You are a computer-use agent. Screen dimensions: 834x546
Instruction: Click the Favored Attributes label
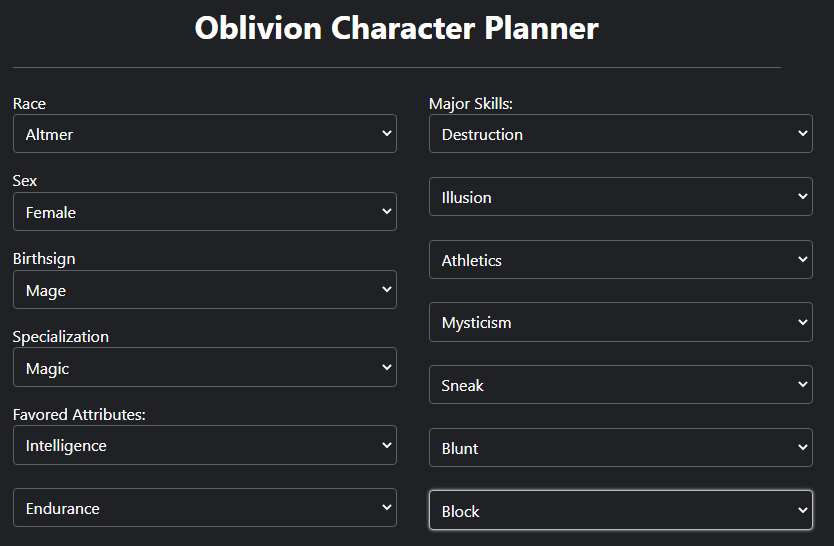(x=79, y=414)
